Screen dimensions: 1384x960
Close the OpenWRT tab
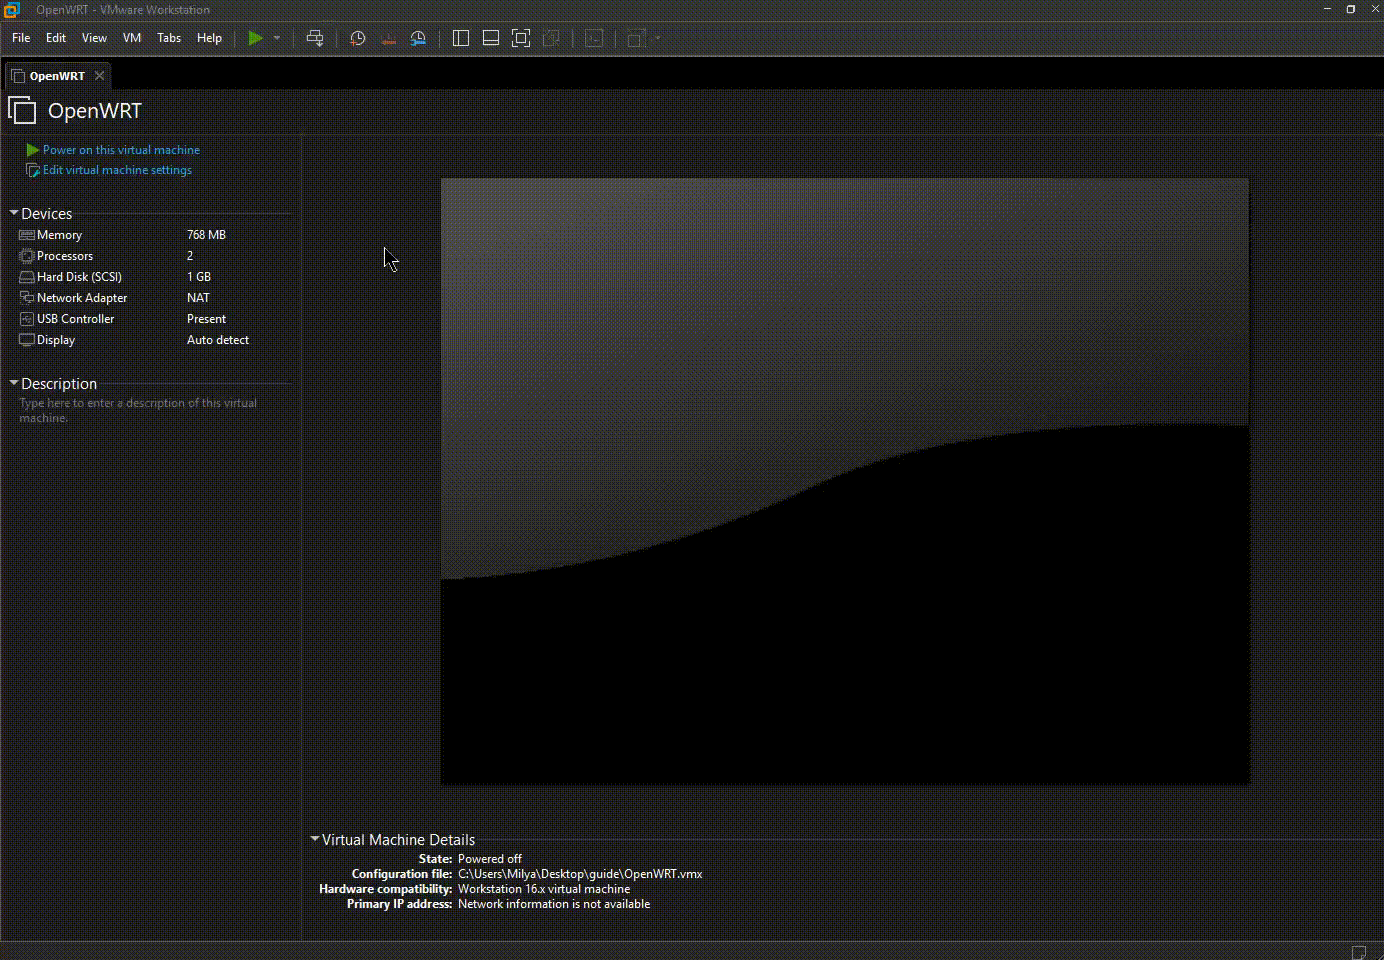99,76
